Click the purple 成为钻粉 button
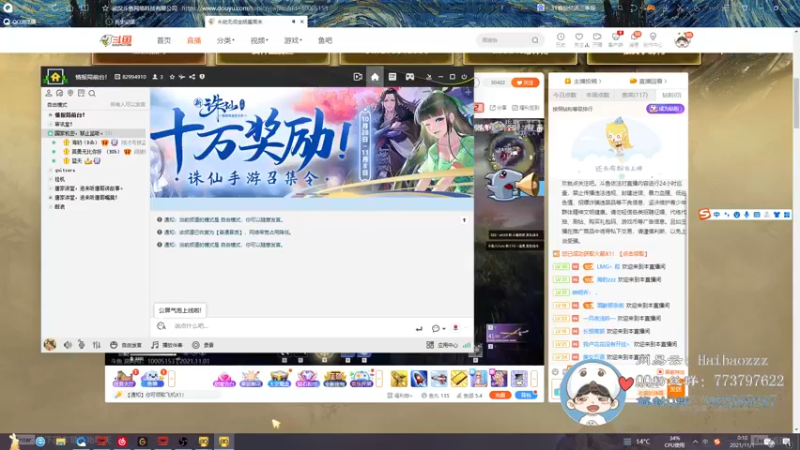 pyautogui.click(x=665, y=109)
